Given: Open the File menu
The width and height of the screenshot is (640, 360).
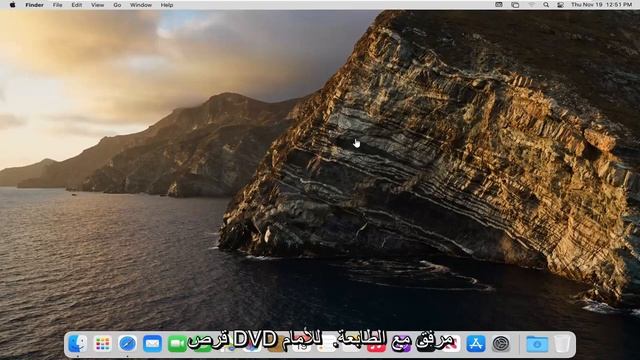Looking at the screenshot, I should 58,5.
